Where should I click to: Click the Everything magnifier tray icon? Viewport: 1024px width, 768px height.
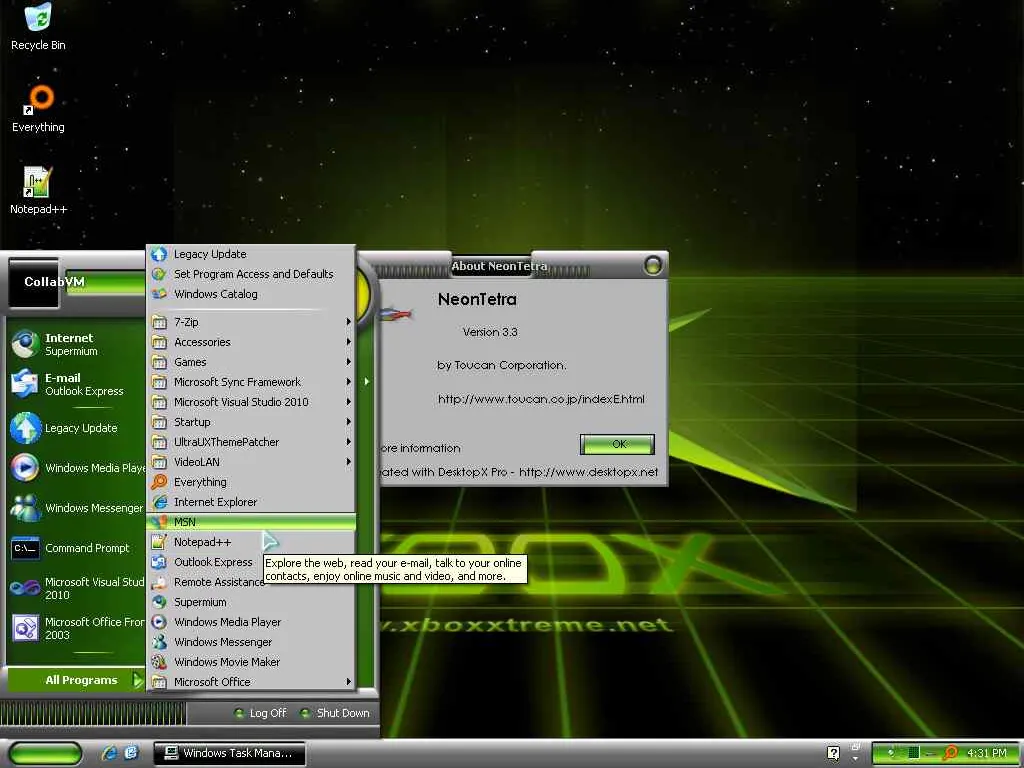pyautogui.click(x=951, y=753)
